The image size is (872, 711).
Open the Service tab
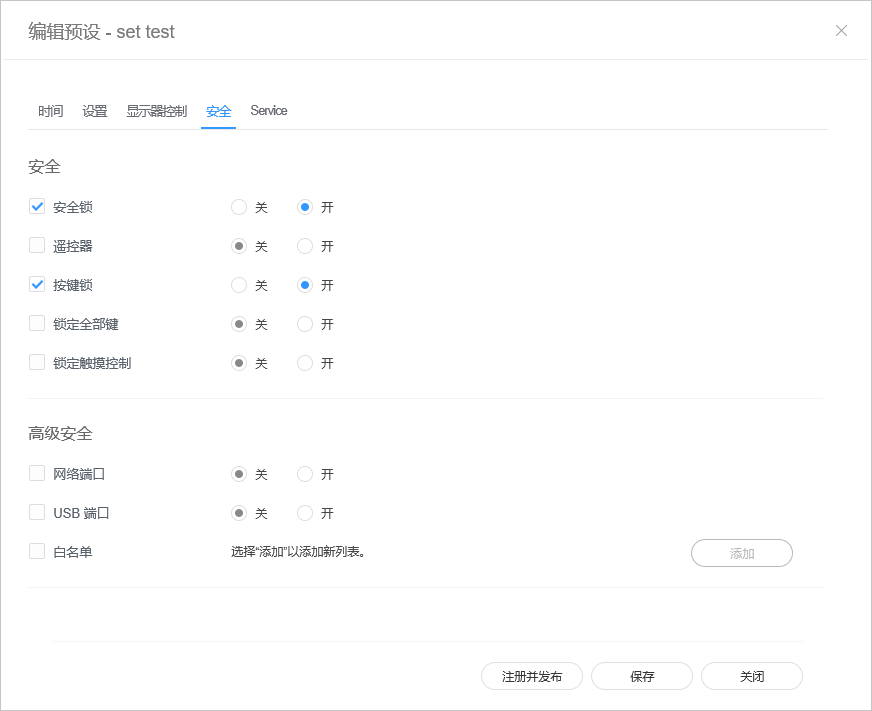click(269, 111)
